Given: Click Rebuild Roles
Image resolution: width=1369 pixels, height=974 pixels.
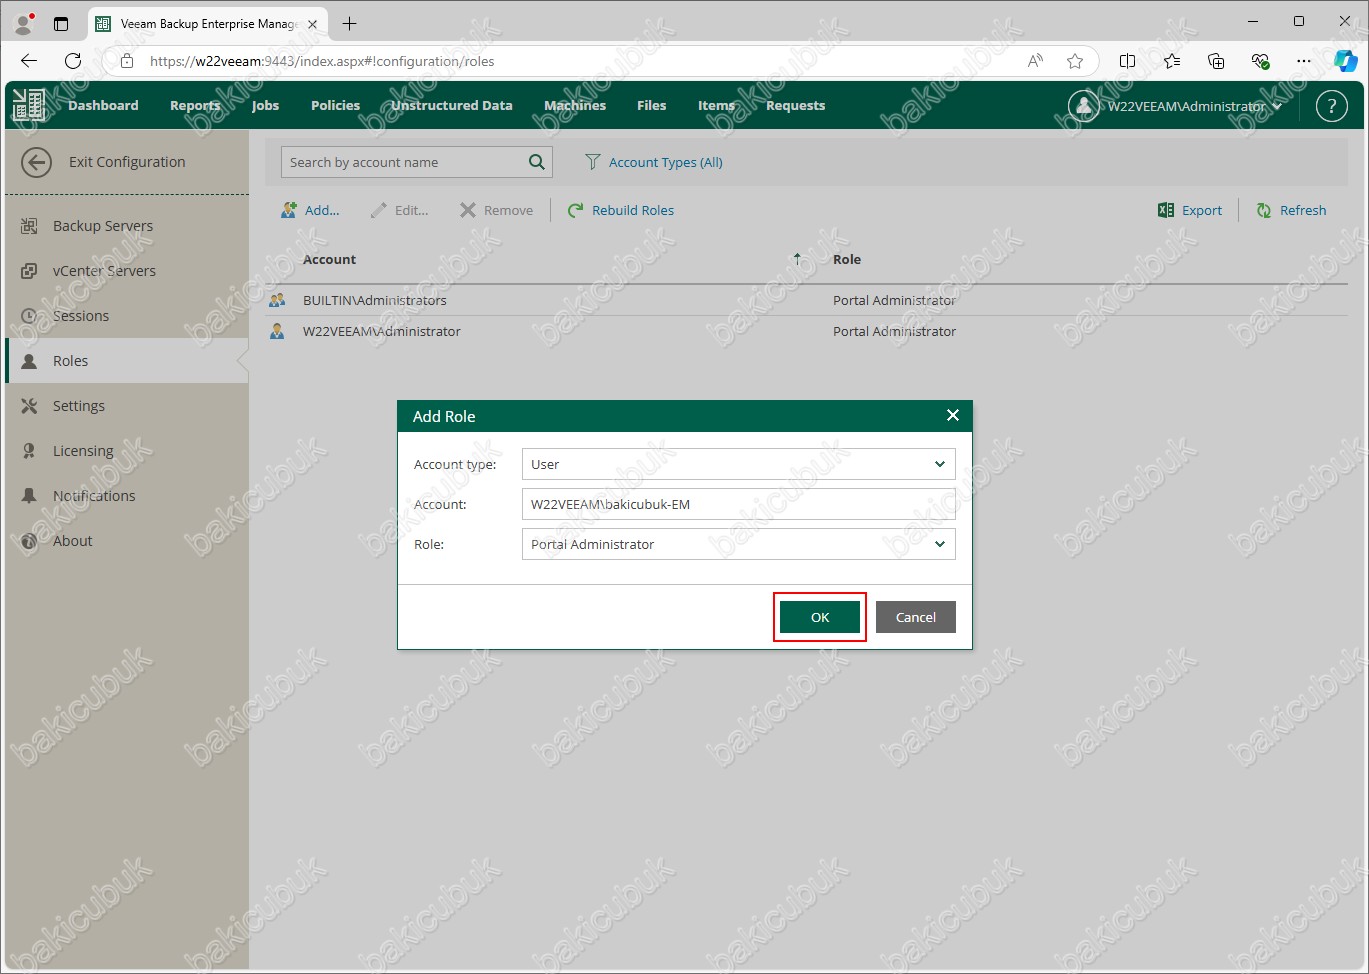Looking at the screenshot, I should (621, 210).
